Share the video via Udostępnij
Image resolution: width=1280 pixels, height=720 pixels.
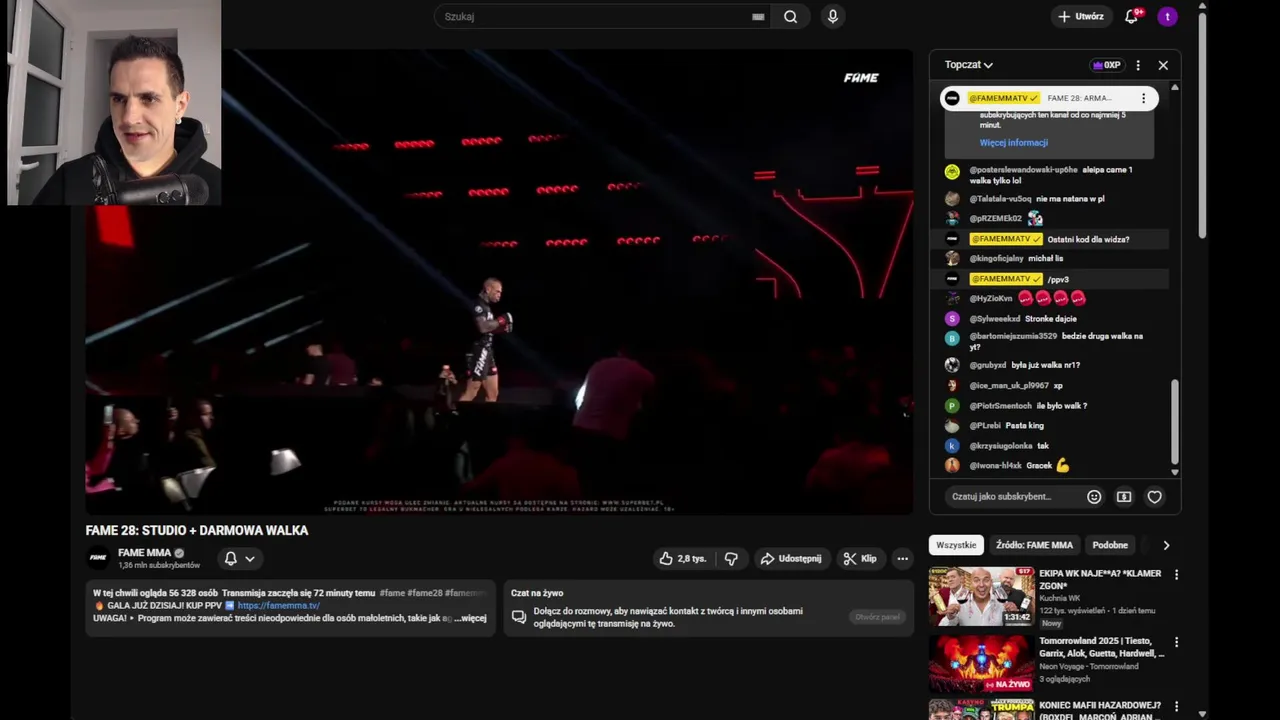[790, 559]
